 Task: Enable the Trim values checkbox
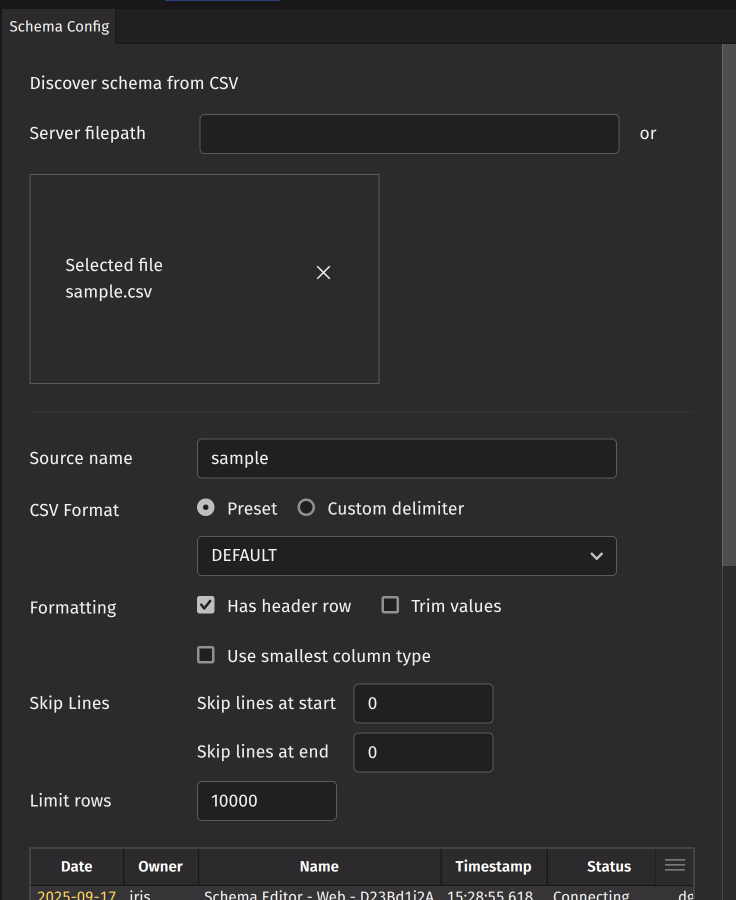[x=391, y=606]
